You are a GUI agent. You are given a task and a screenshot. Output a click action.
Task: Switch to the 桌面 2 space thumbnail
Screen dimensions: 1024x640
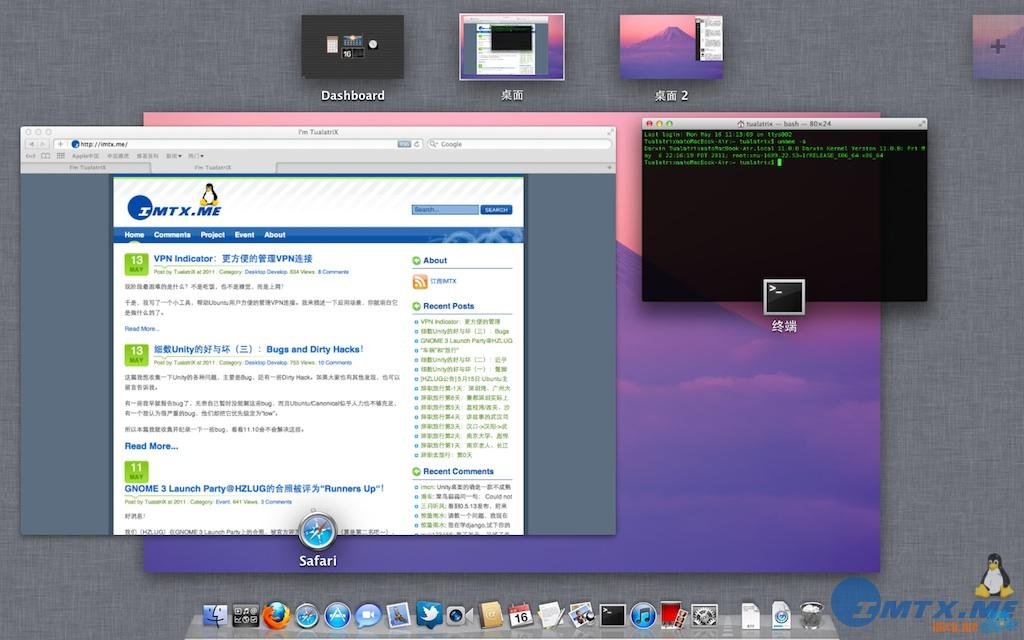coord(671,47)
